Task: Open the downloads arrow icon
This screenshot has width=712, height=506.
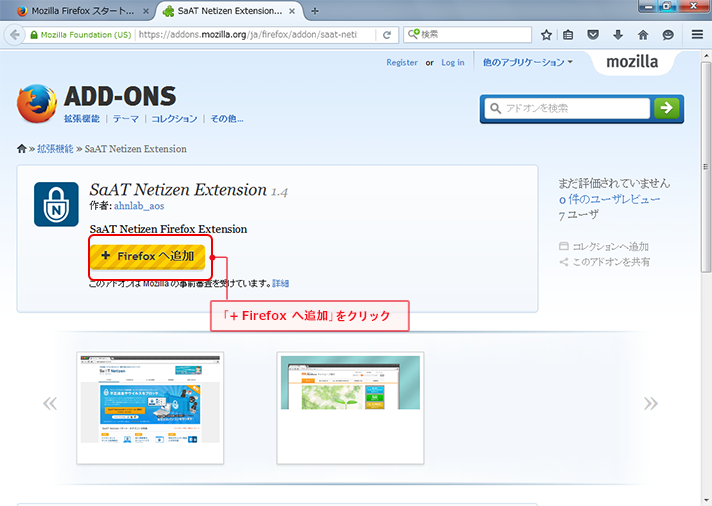Action: coord(618,35)
